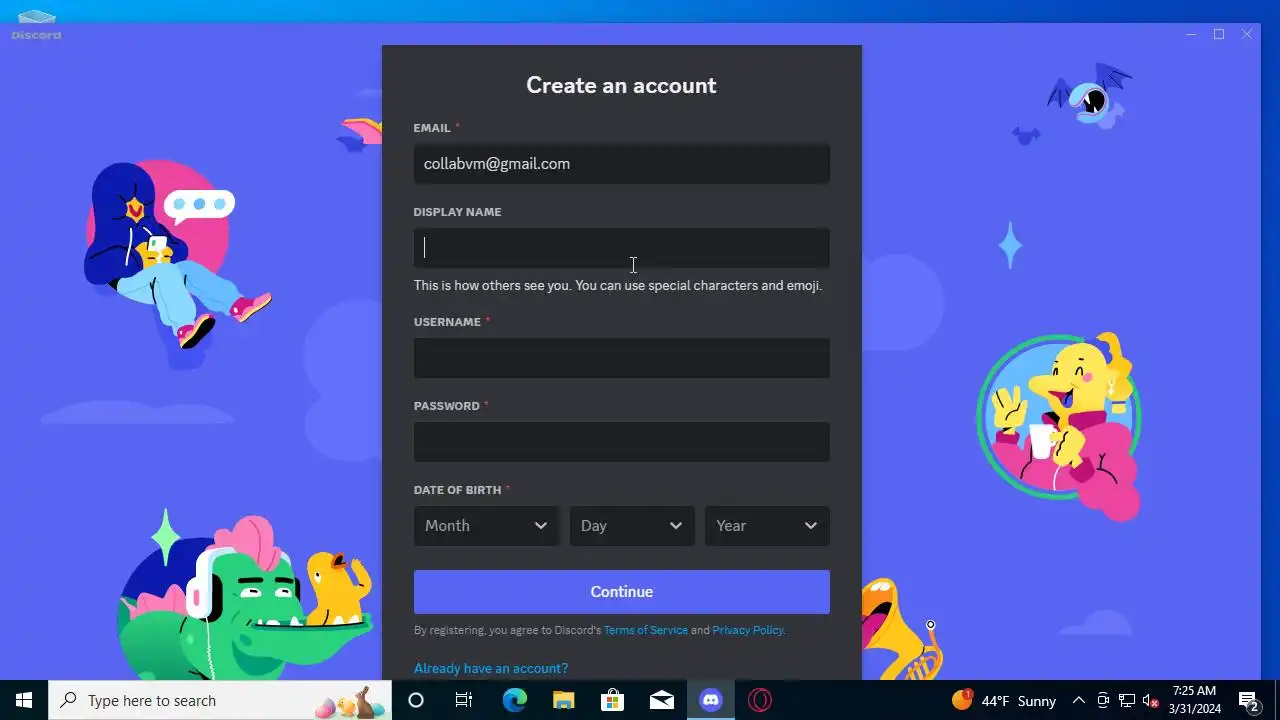Open the network status tray icon

(x=1127, y=701)
